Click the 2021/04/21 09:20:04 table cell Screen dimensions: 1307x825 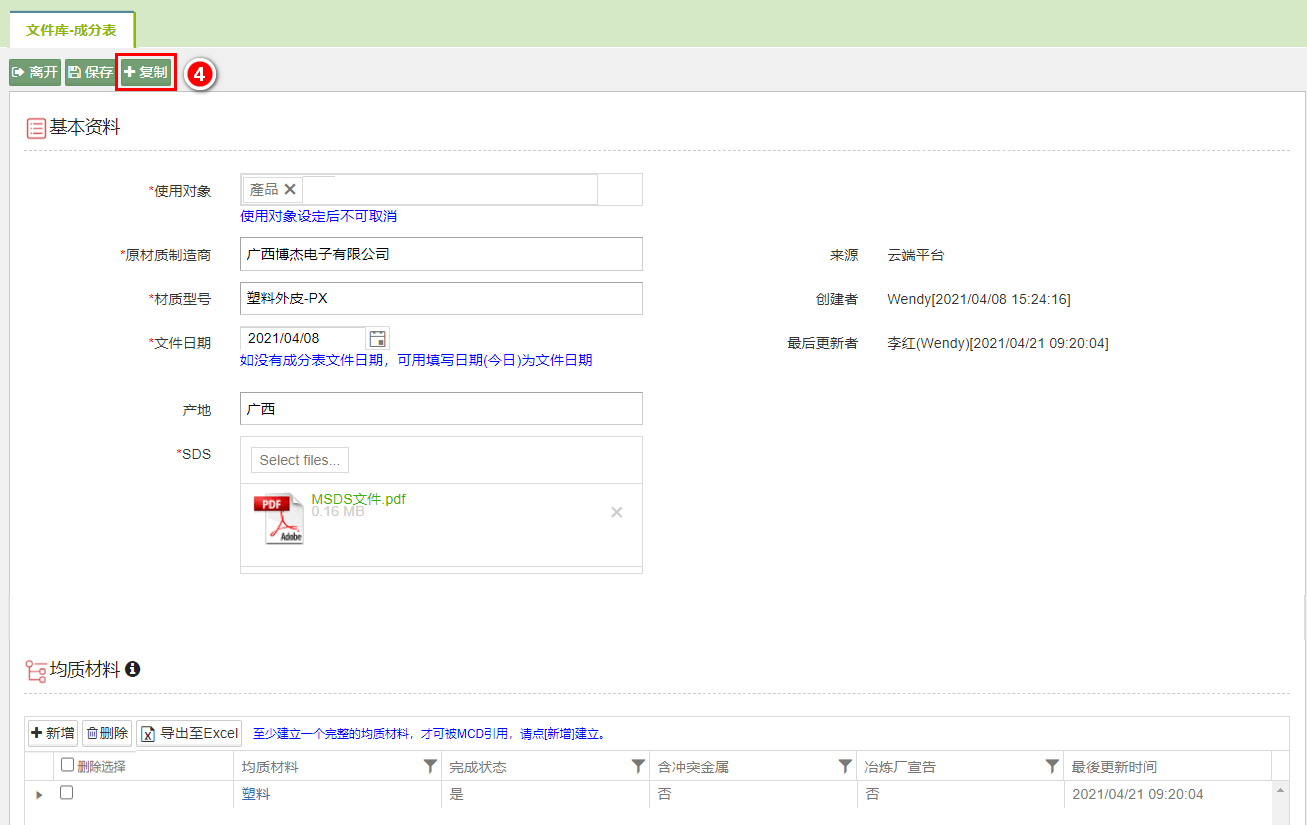(1137, 794)
